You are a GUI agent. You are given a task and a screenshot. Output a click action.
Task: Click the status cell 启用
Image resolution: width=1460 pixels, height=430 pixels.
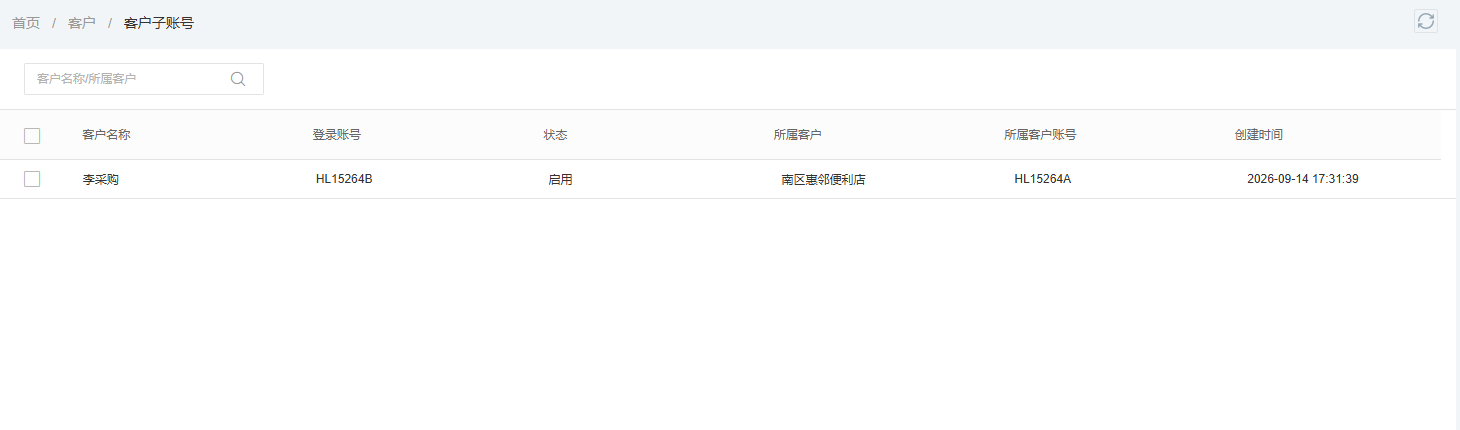point(560,180)
